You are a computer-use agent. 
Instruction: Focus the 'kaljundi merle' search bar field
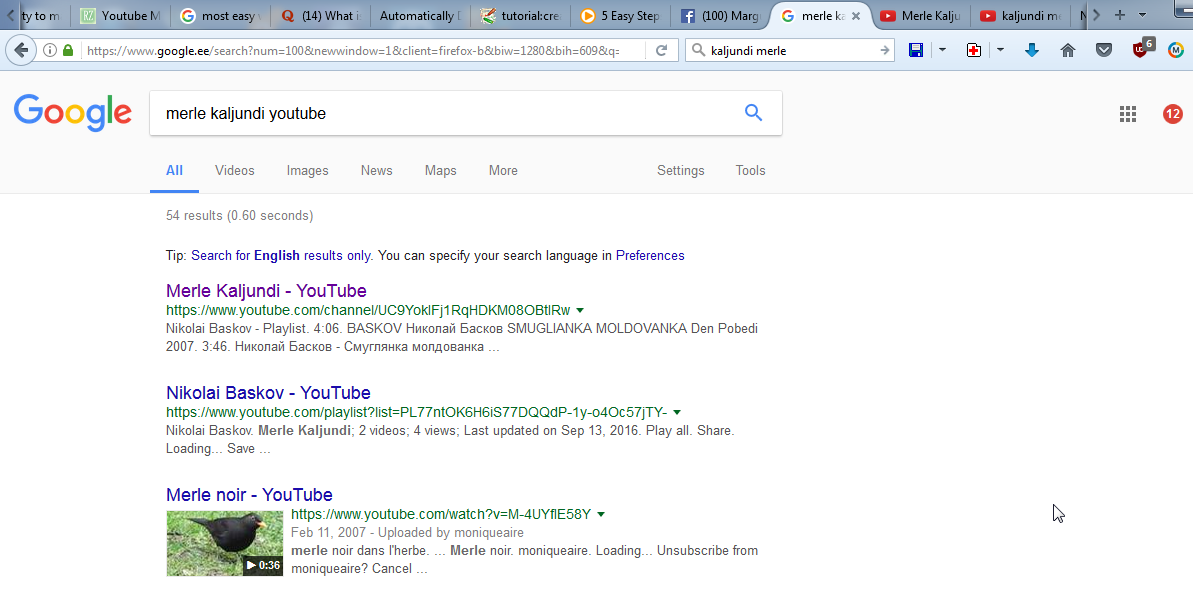[791, 50]
